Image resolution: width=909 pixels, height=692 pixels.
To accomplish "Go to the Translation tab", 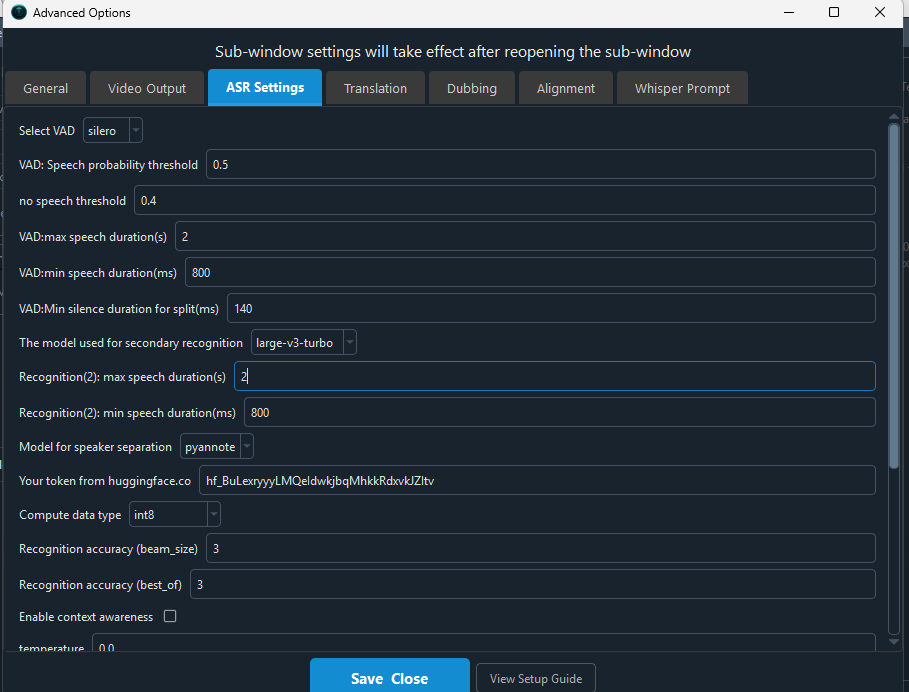I will (375, 88).
